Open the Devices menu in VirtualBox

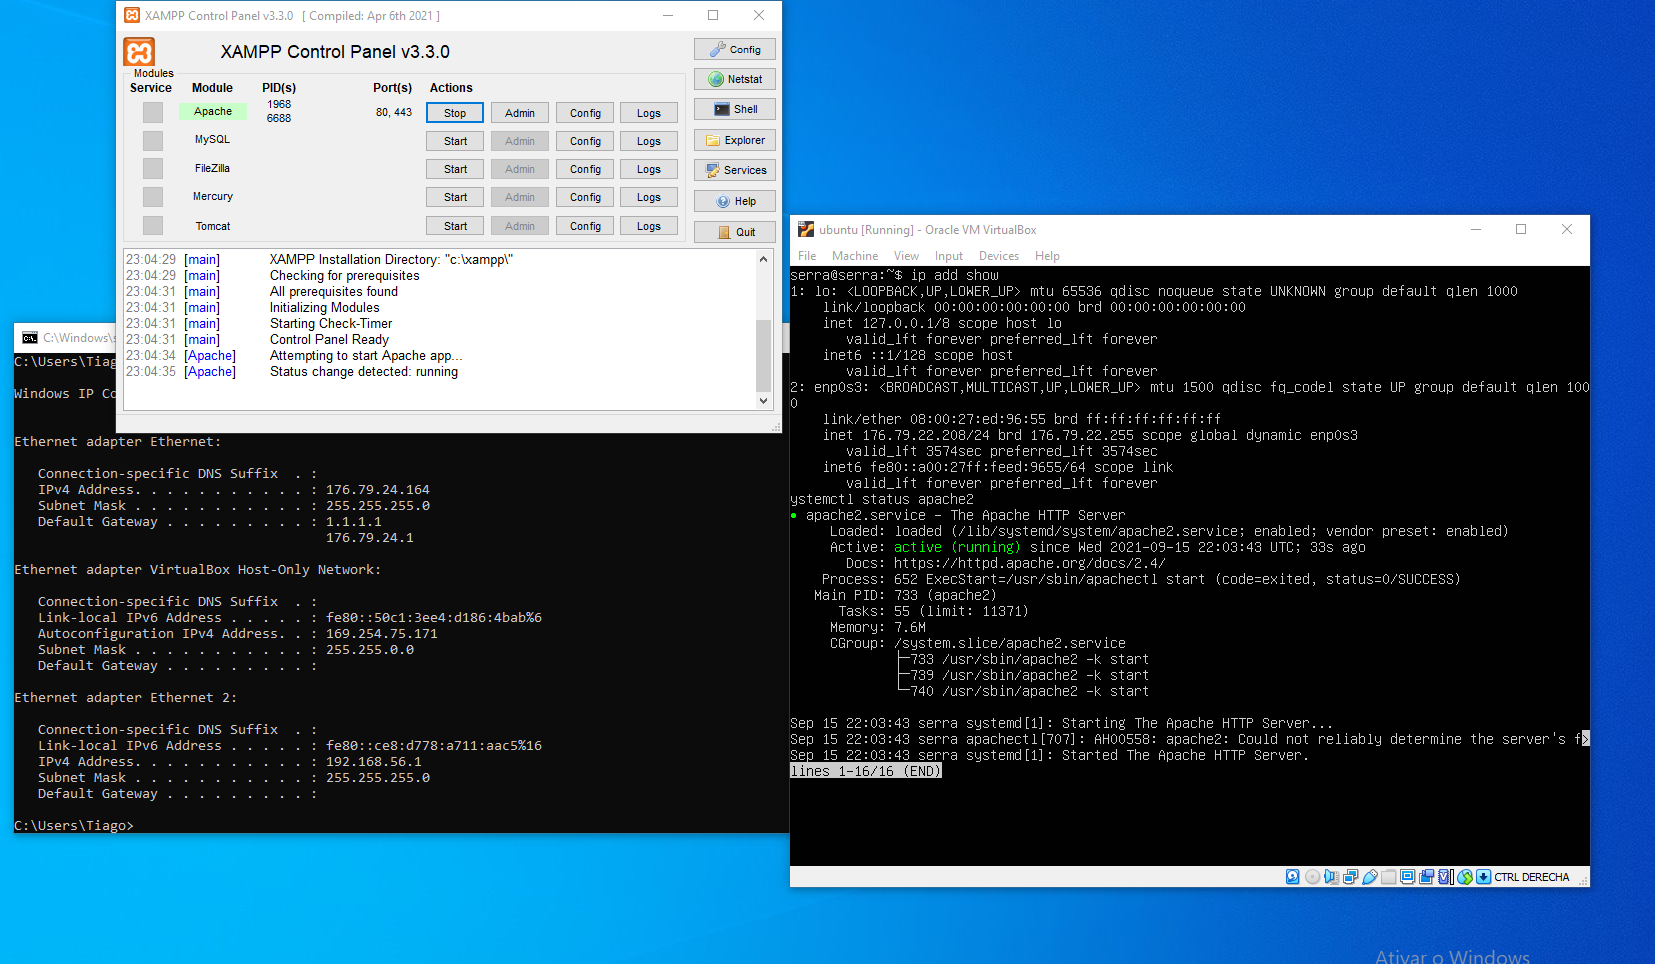999,256
